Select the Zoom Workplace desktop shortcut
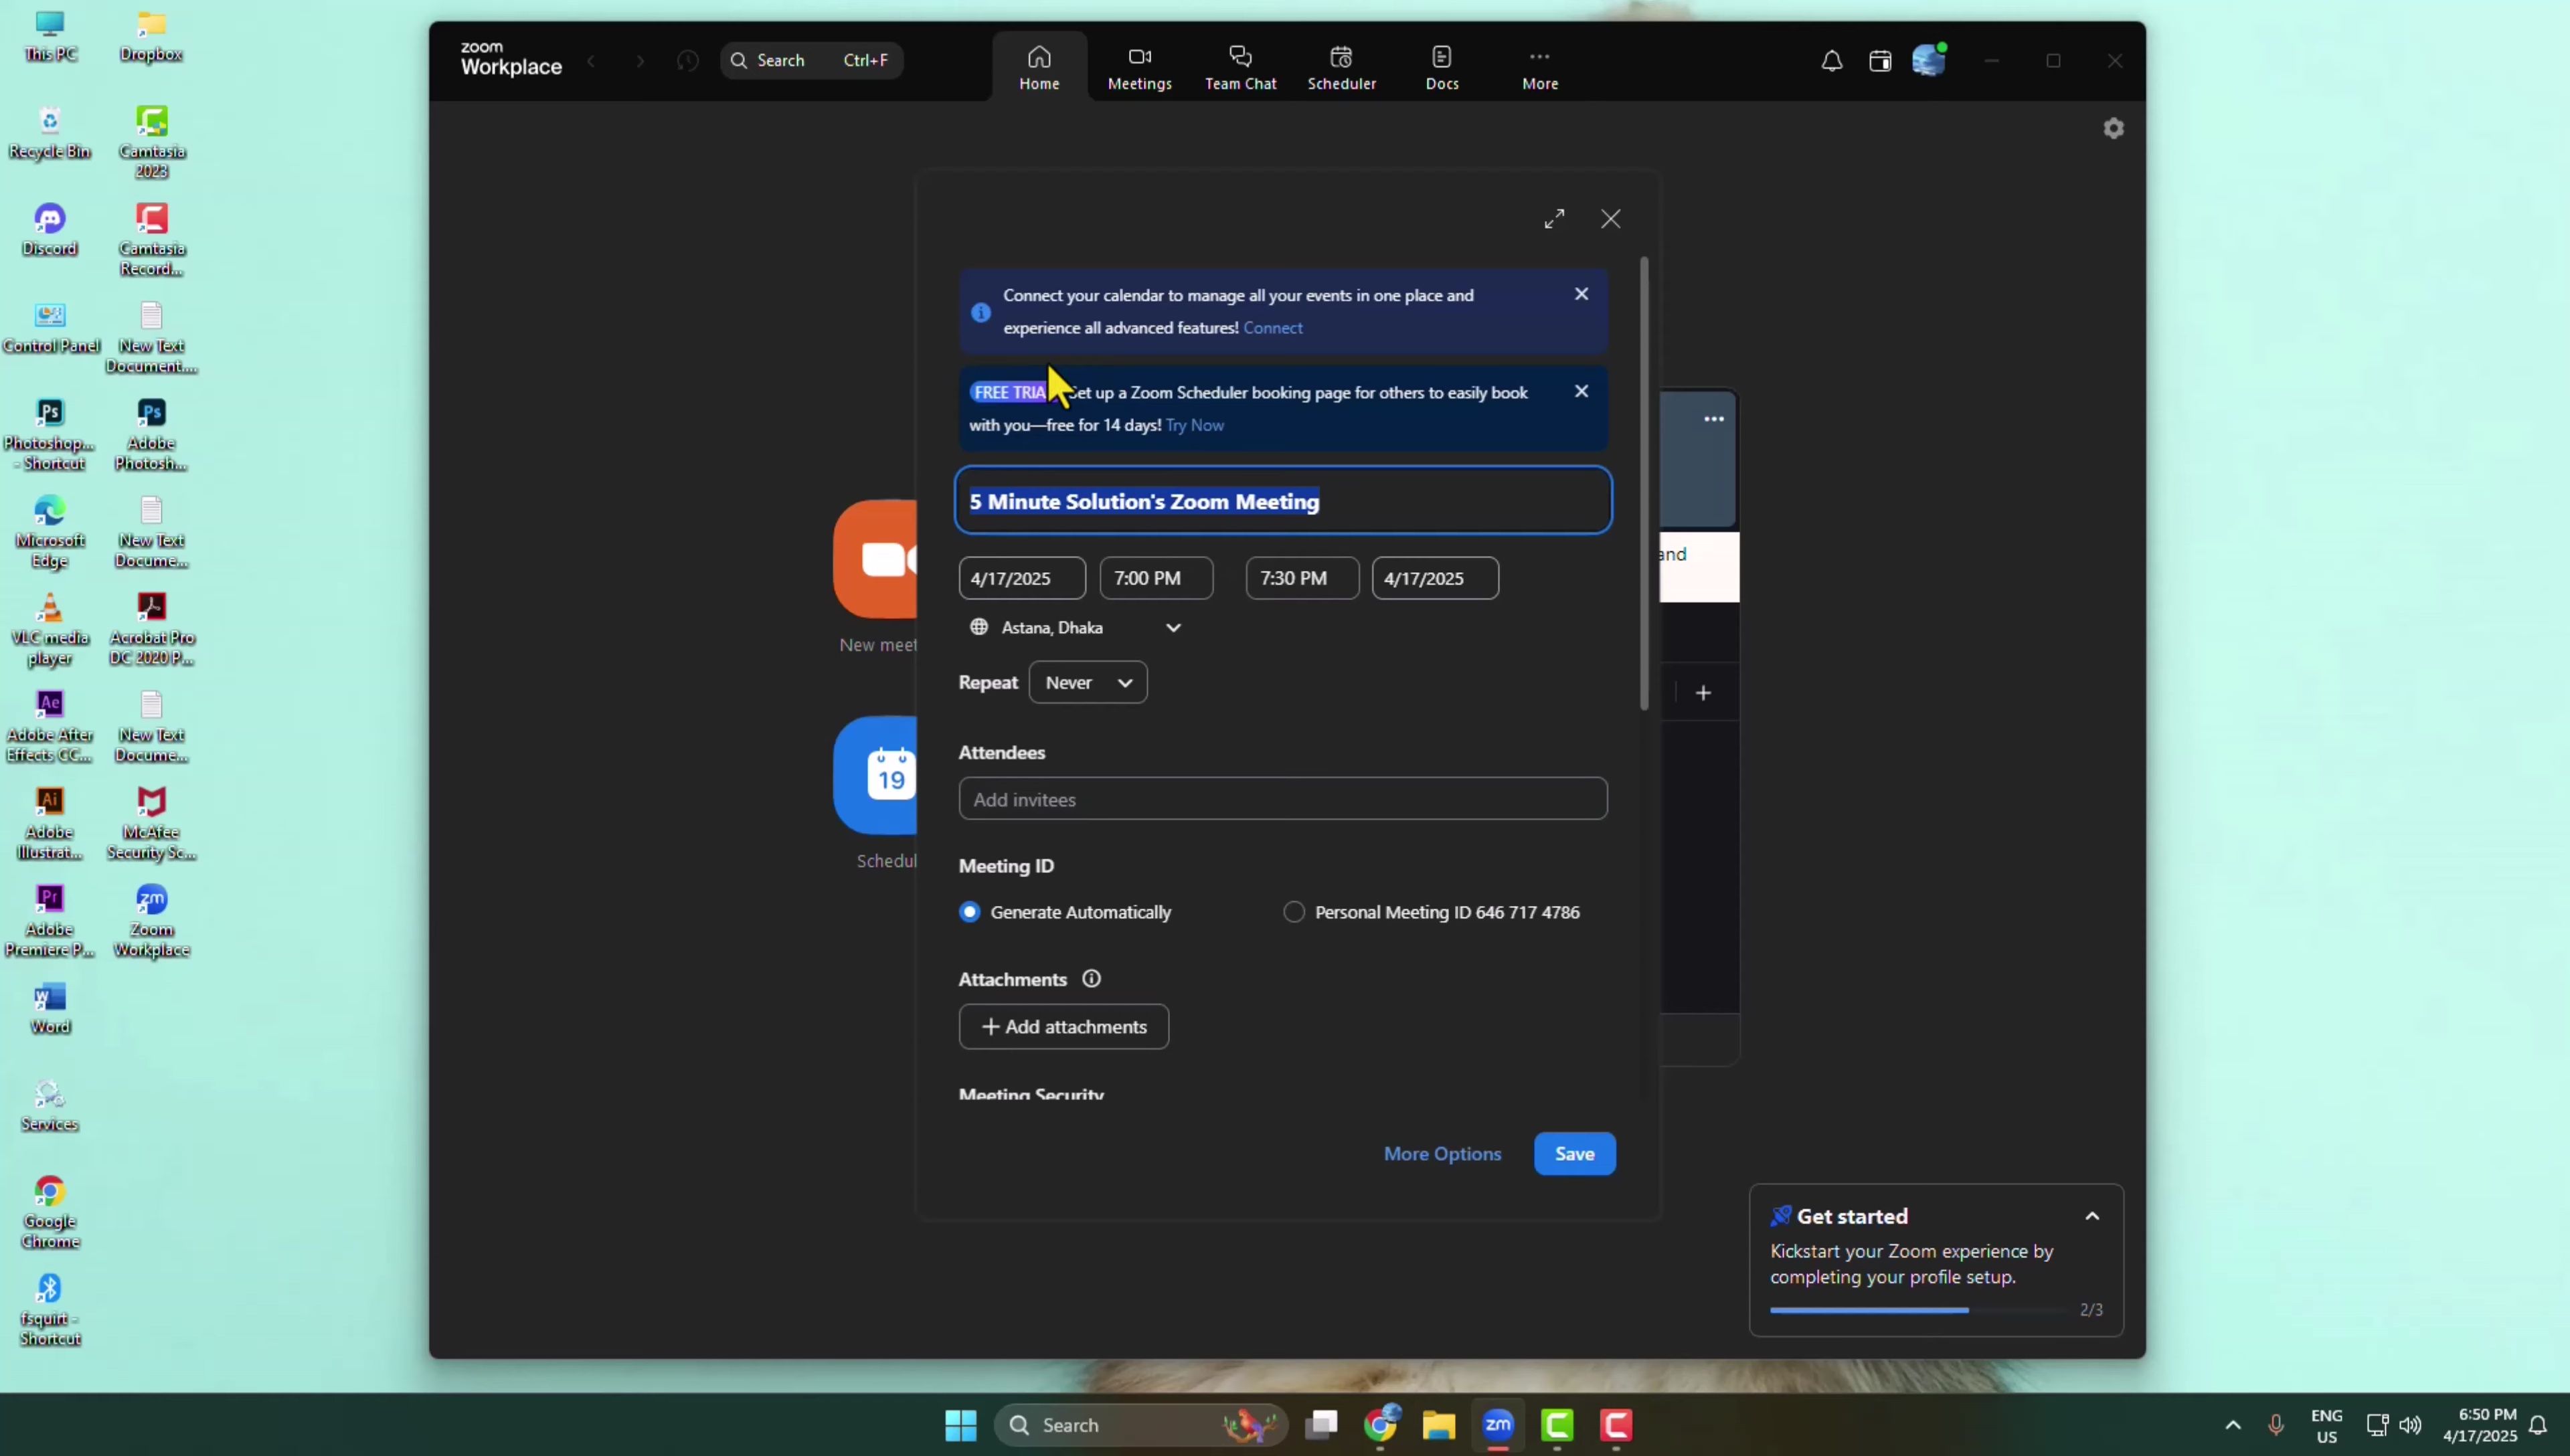 pyautogui.click(x=151, y=920)
